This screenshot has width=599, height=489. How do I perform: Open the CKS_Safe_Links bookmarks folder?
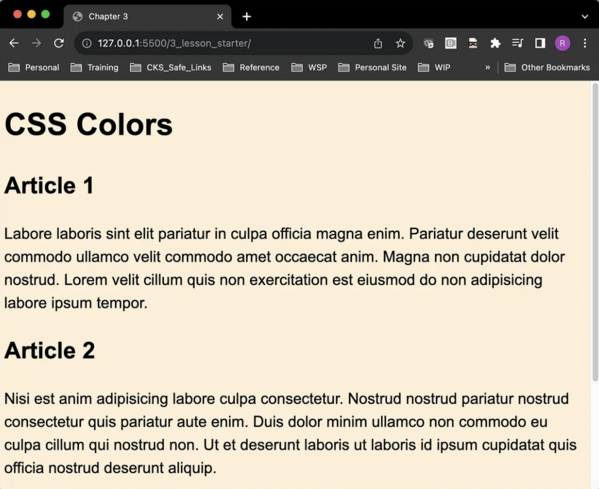(x=170, y=68)
